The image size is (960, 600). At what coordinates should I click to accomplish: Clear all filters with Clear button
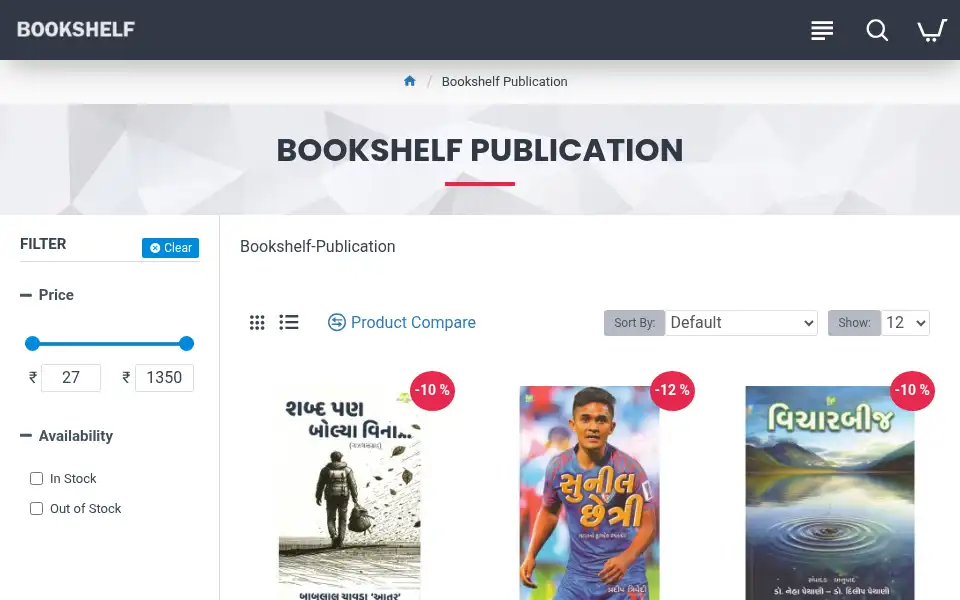click(x=170, y=247)
